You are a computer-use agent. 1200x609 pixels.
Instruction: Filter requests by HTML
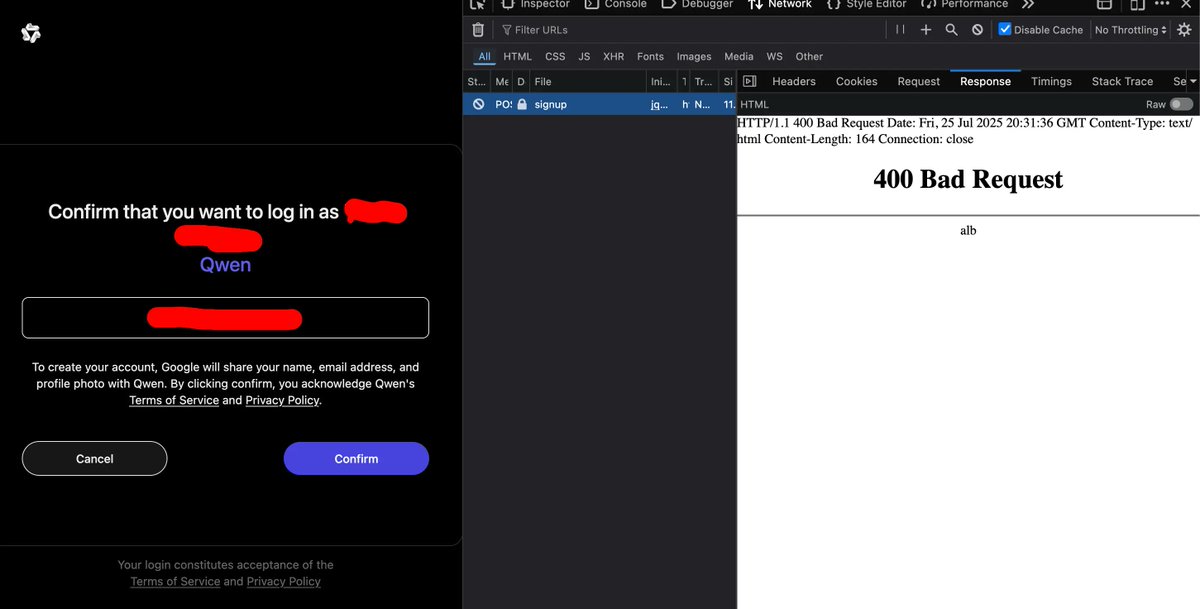518,57
